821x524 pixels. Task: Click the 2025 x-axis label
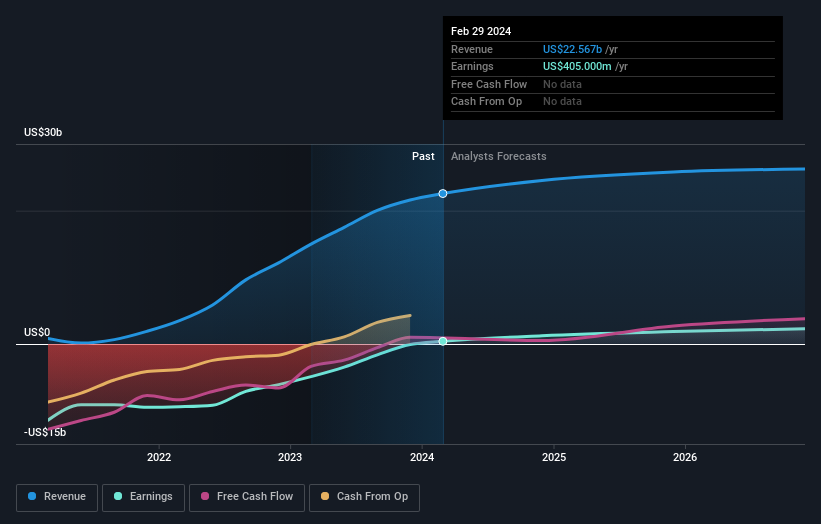pos(554,458)
